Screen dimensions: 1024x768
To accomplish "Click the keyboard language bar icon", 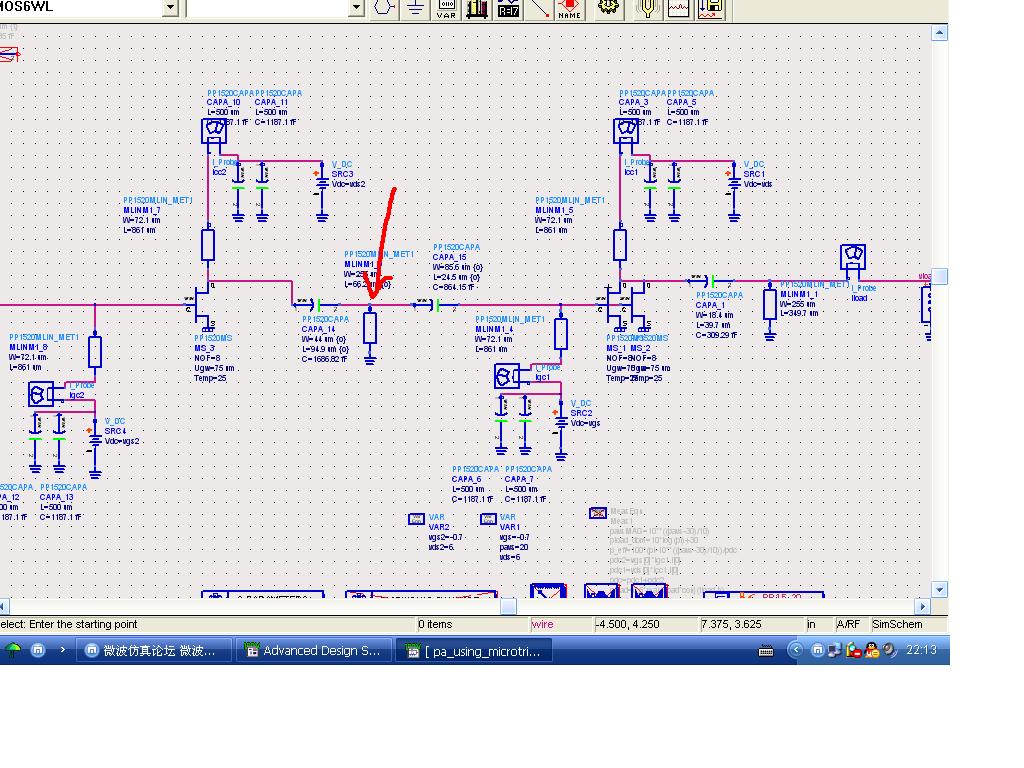I will tap(765, 650).
